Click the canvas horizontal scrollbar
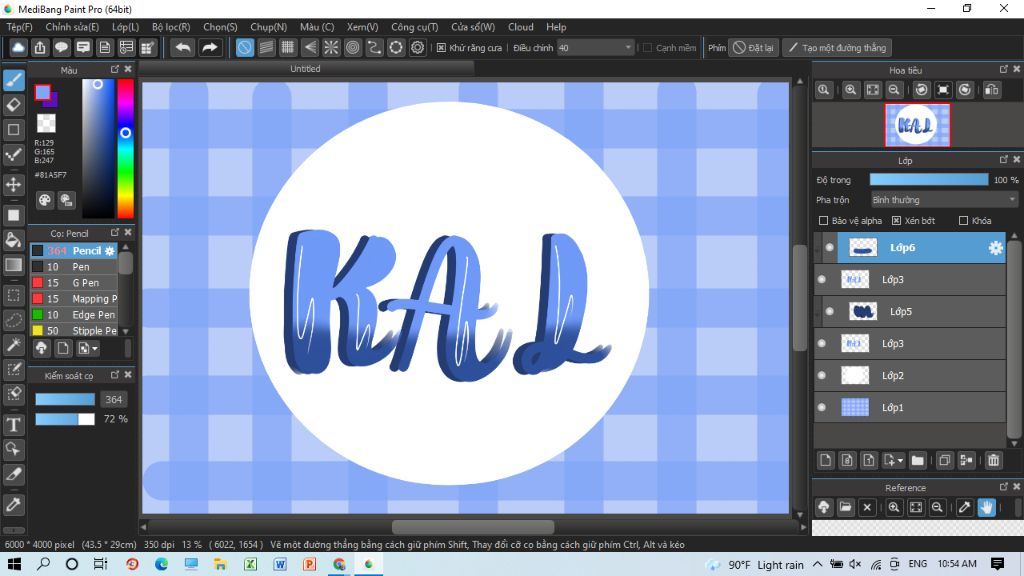1024x576 pixels. click(x=473, y=526)
